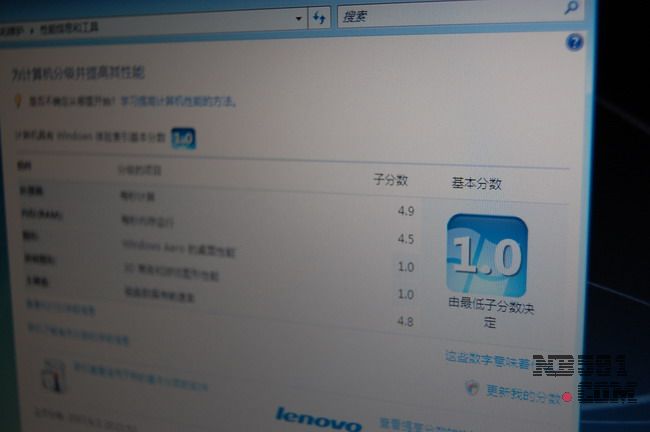Click the search magnifier icon
Viewport: 650px width, 432px height.
tap(571, 9)
